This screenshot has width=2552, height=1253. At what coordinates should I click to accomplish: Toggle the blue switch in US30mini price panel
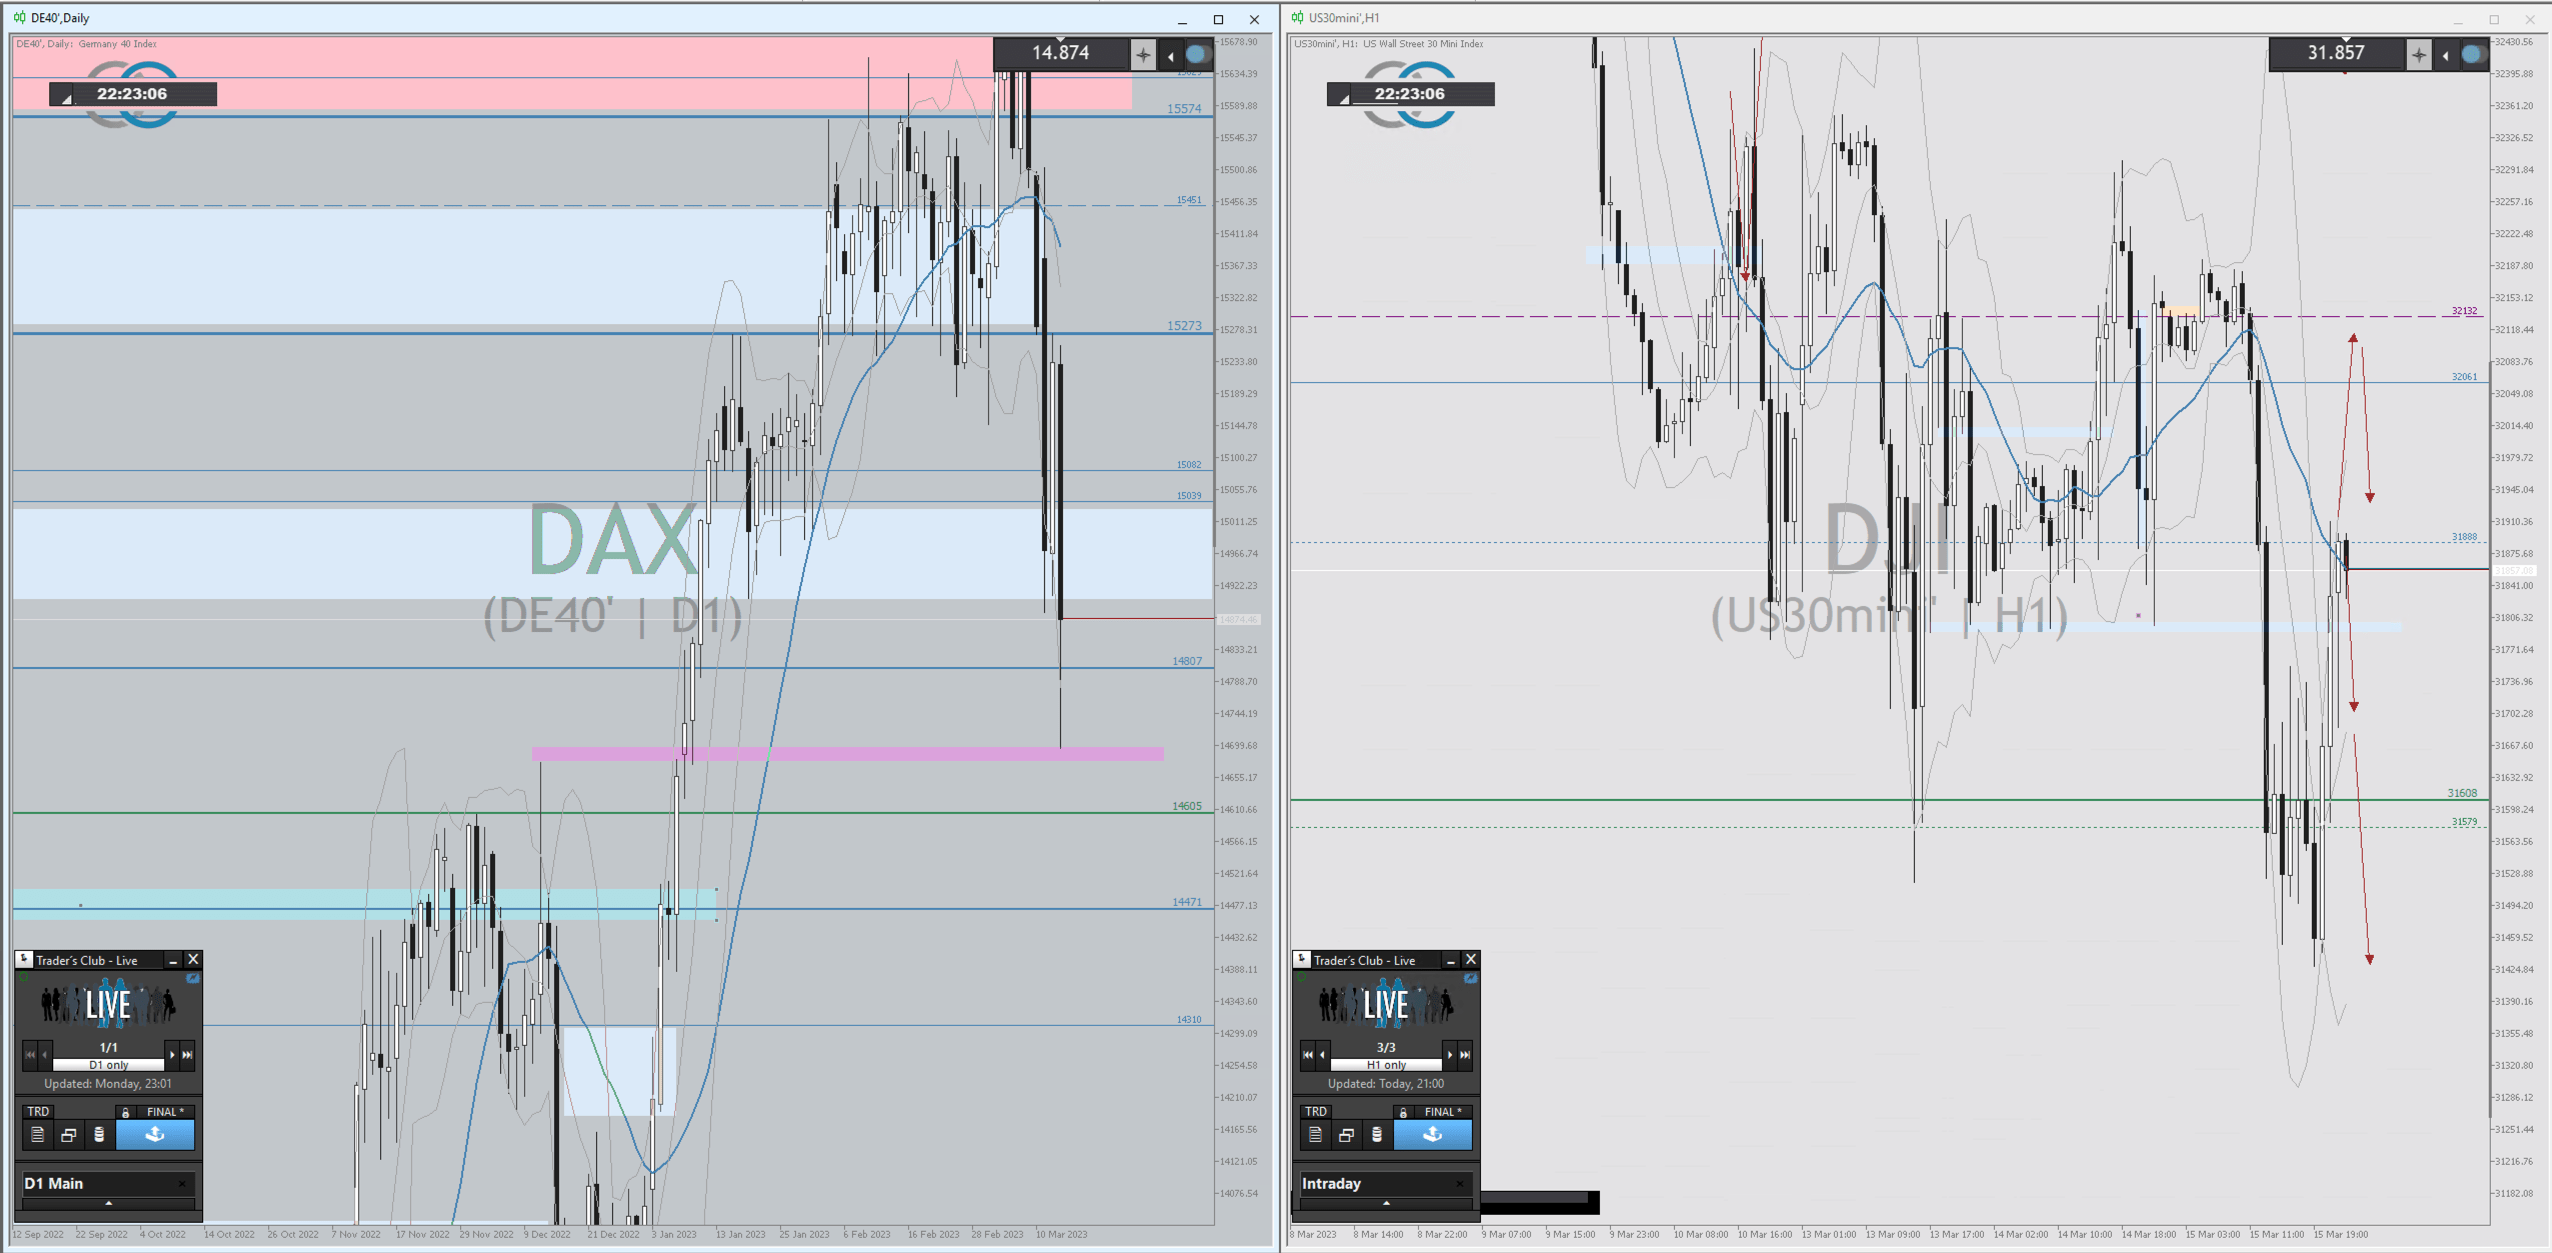click(2473, 55)
